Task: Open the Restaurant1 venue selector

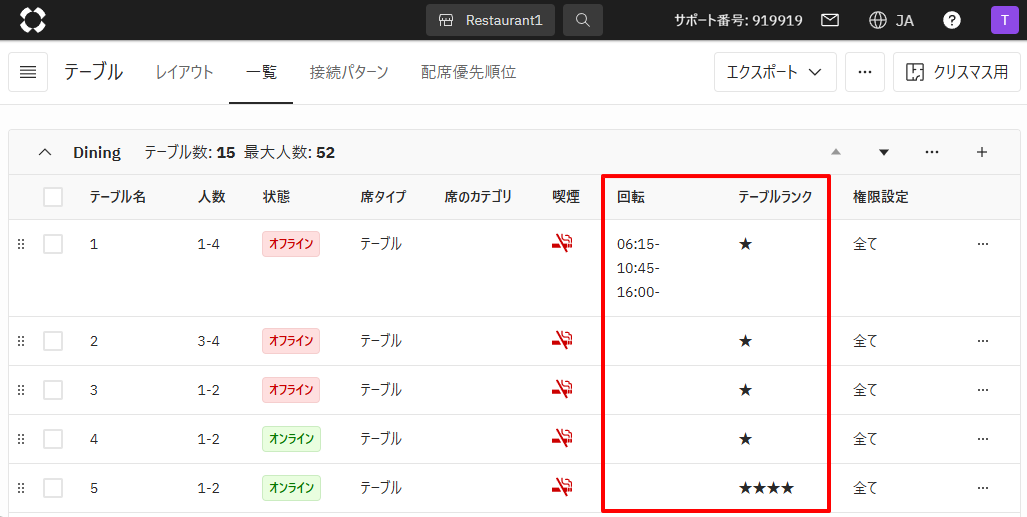Action: [491, 20]
